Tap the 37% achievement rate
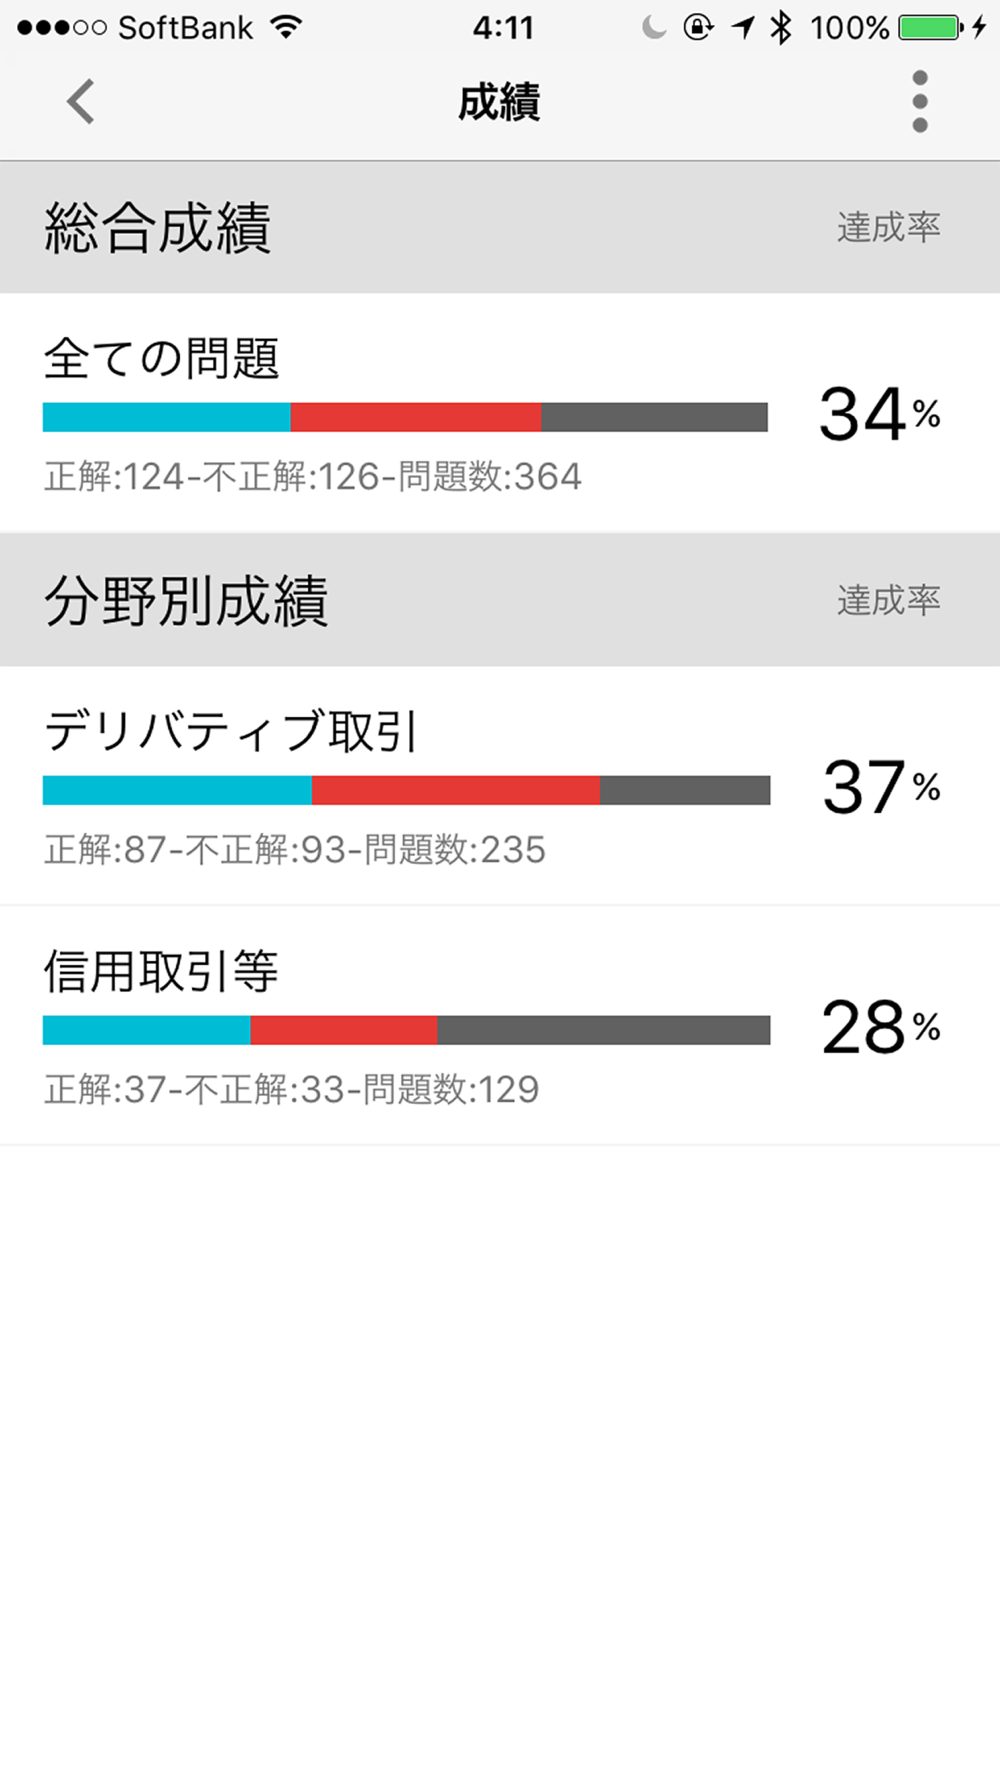The height and width of the screenshot is (1778, 1000). coord(881,787)
